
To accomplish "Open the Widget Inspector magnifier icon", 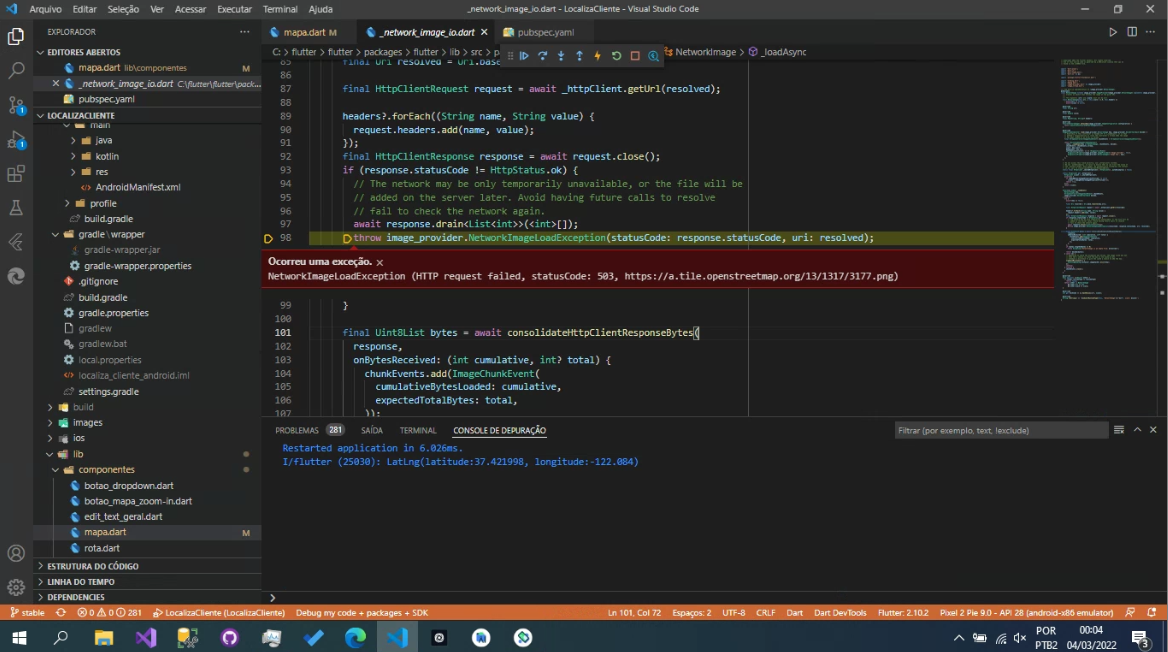I will coord(654,55).
